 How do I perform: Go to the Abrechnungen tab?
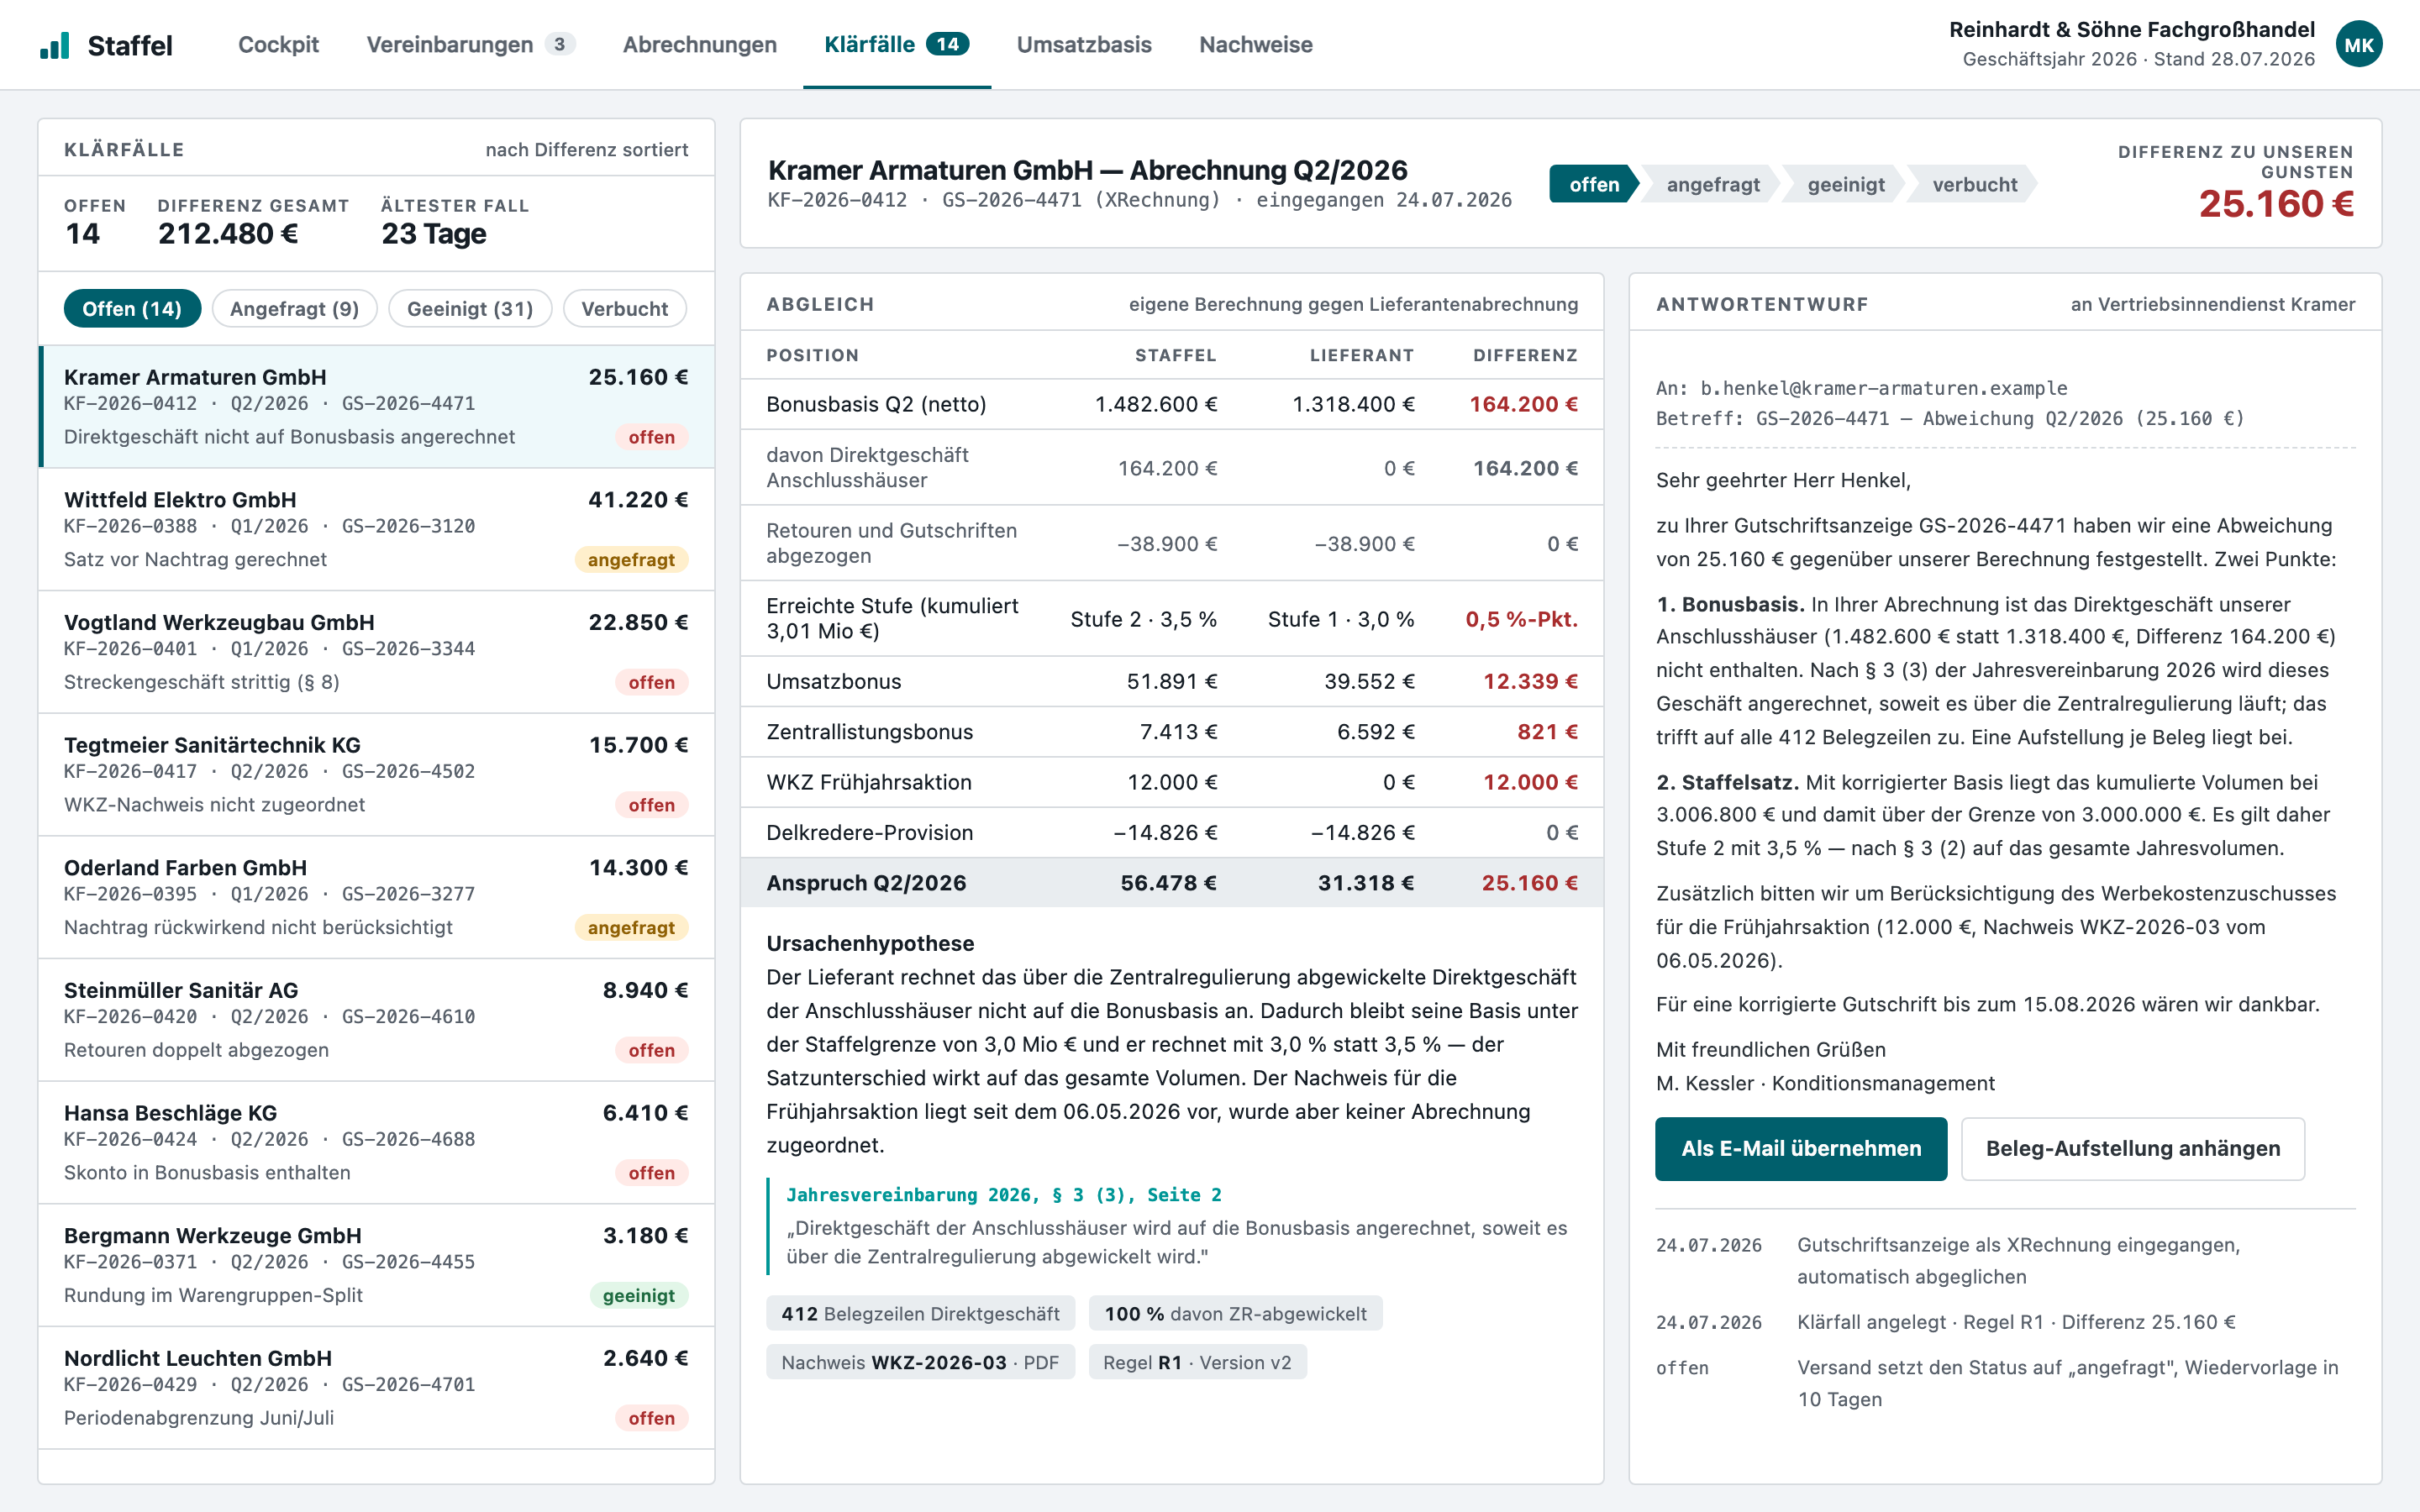tap(699, 45)
